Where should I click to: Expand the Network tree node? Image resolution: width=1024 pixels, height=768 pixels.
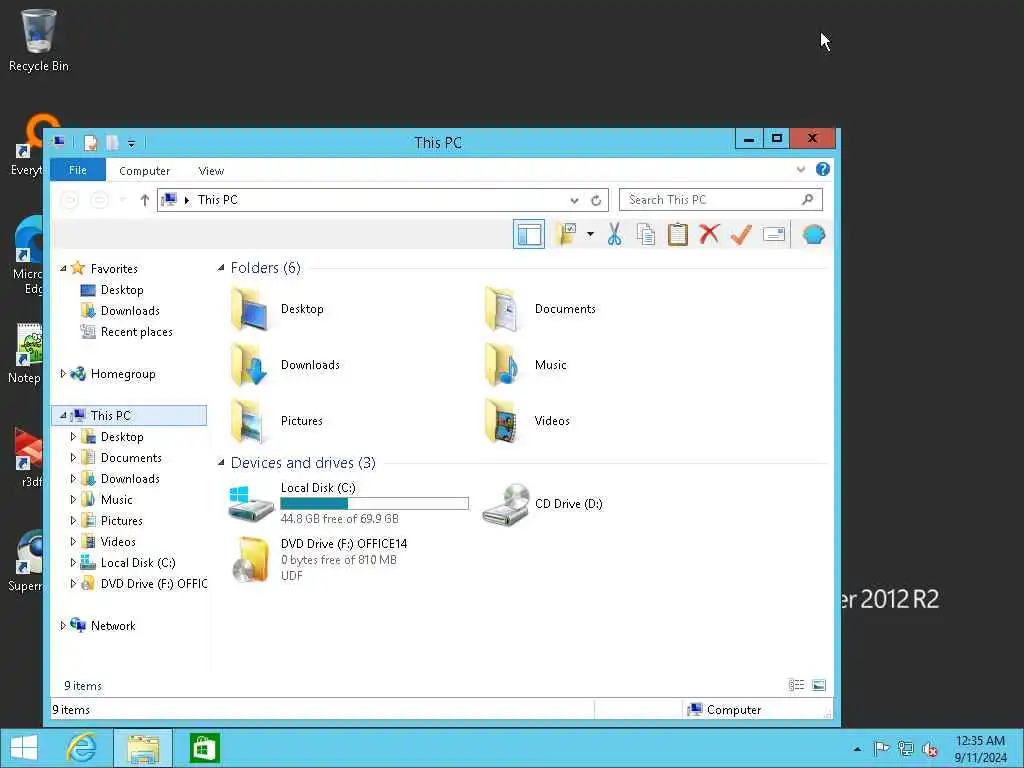tap(63, 625)
